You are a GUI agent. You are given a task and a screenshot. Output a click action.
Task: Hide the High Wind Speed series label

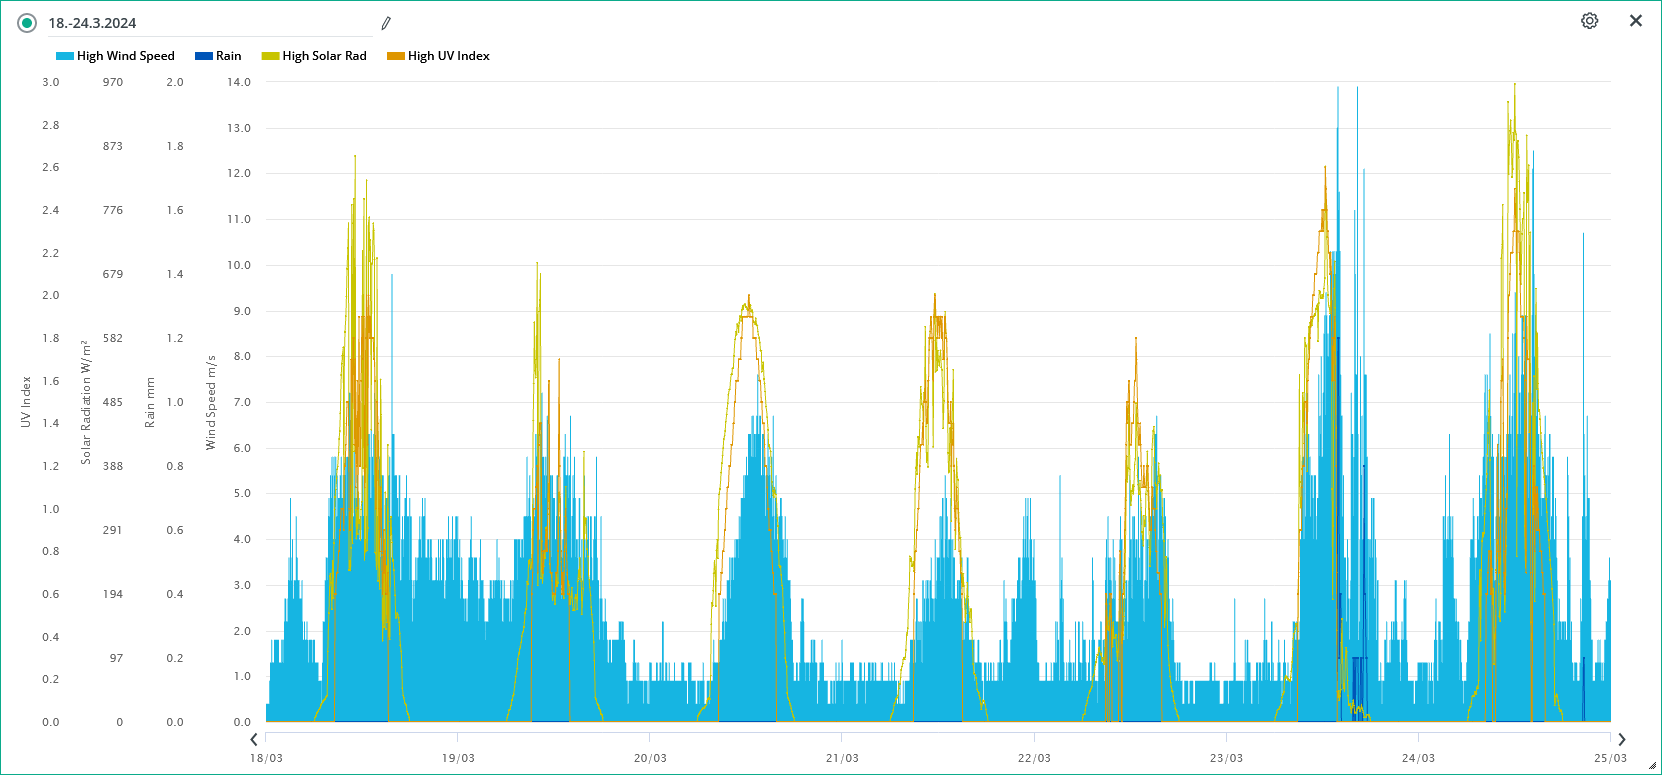[x=126, y=56]
